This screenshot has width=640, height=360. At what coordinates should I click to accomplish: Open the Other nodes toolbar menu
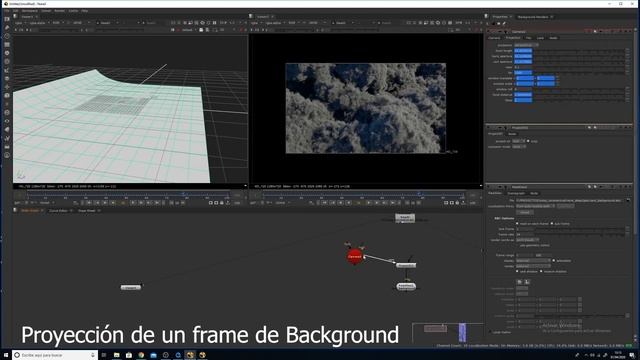[x=7, y=147]
